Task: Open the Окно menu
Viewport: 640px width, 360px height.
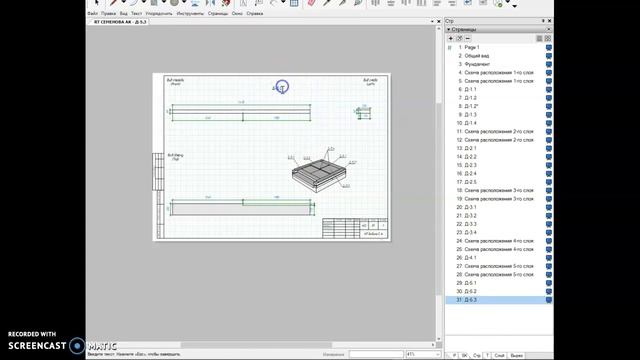Action: coord(237,13)
